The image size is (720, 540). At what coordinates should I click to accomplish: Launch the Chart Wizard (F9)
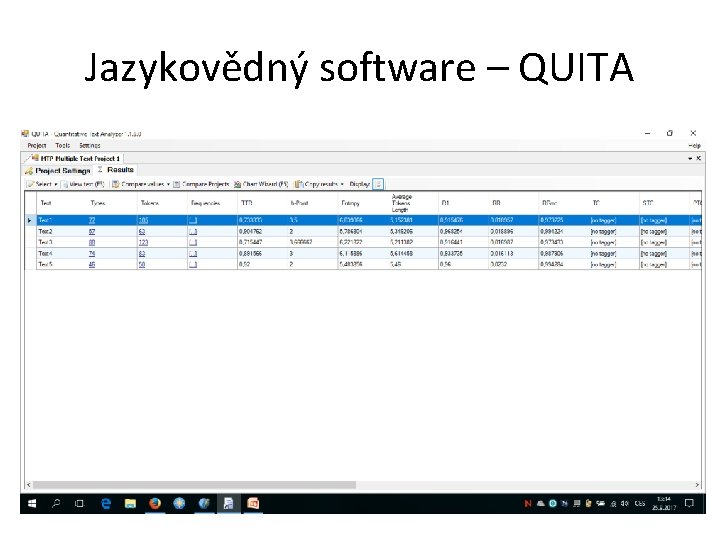[x=261, y=184]
